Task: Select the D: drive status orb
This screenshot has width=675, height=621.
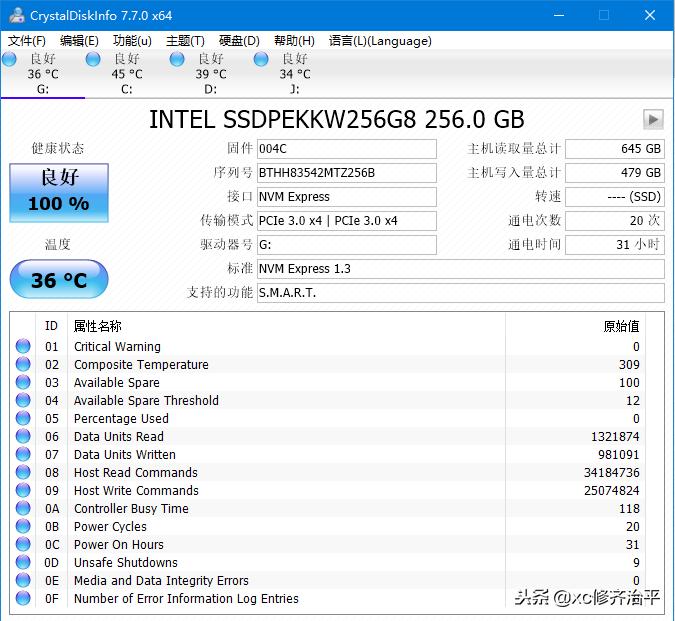Action: pyautogui.click(x=178, y=60)
